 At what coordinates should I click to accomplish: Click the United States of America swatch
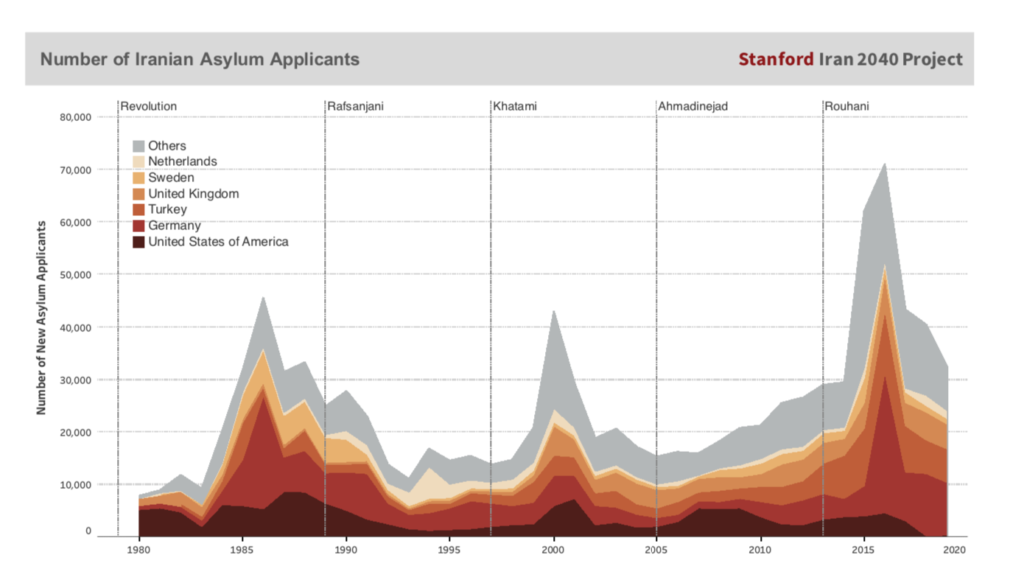139,242
